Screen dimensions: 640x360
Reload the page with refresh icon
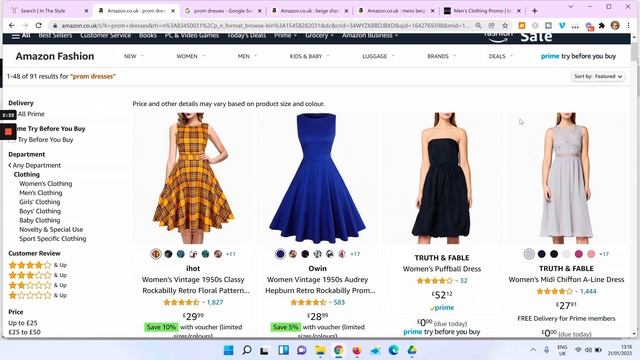point(38,25)
